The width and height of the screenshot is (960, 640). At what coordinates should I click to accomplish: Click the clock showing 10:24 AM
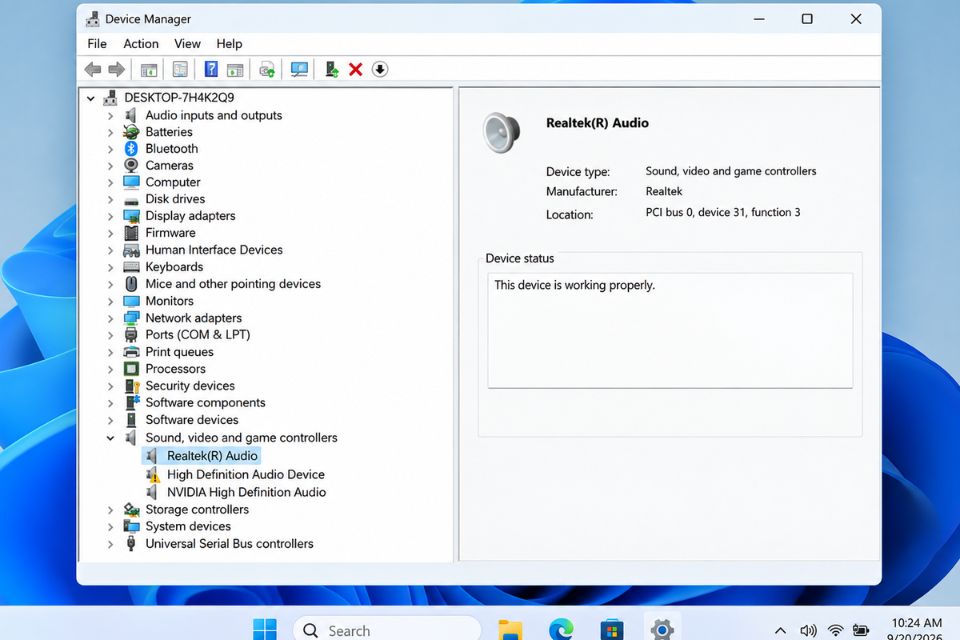[x=917, y=623]
